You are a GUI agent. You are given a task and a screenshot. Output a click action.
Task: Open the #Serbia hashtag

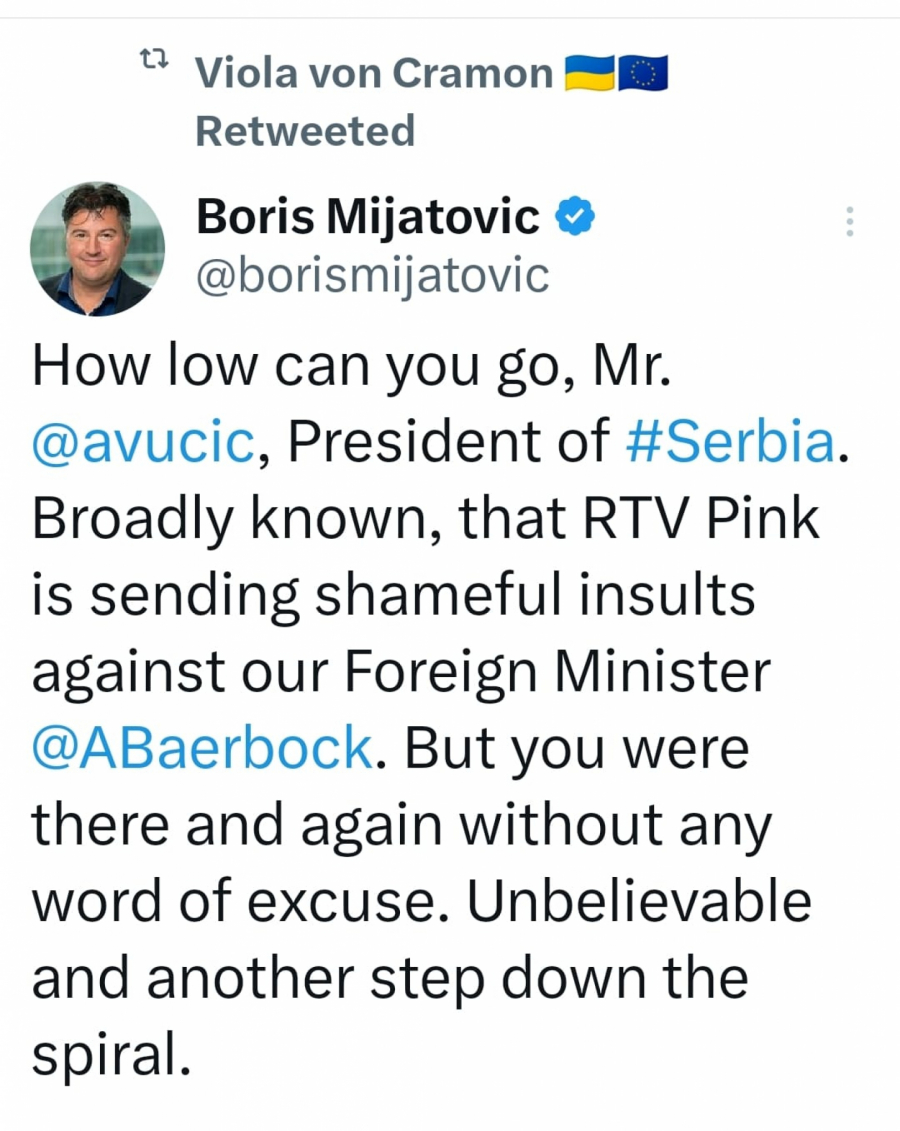coord(729,443)
